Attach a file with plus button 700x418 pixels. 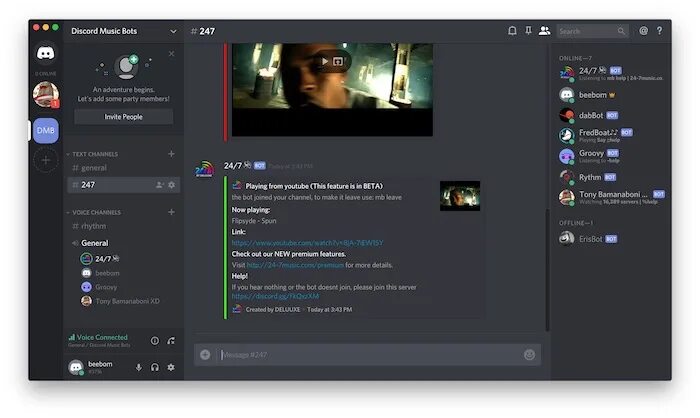point(205,355)
